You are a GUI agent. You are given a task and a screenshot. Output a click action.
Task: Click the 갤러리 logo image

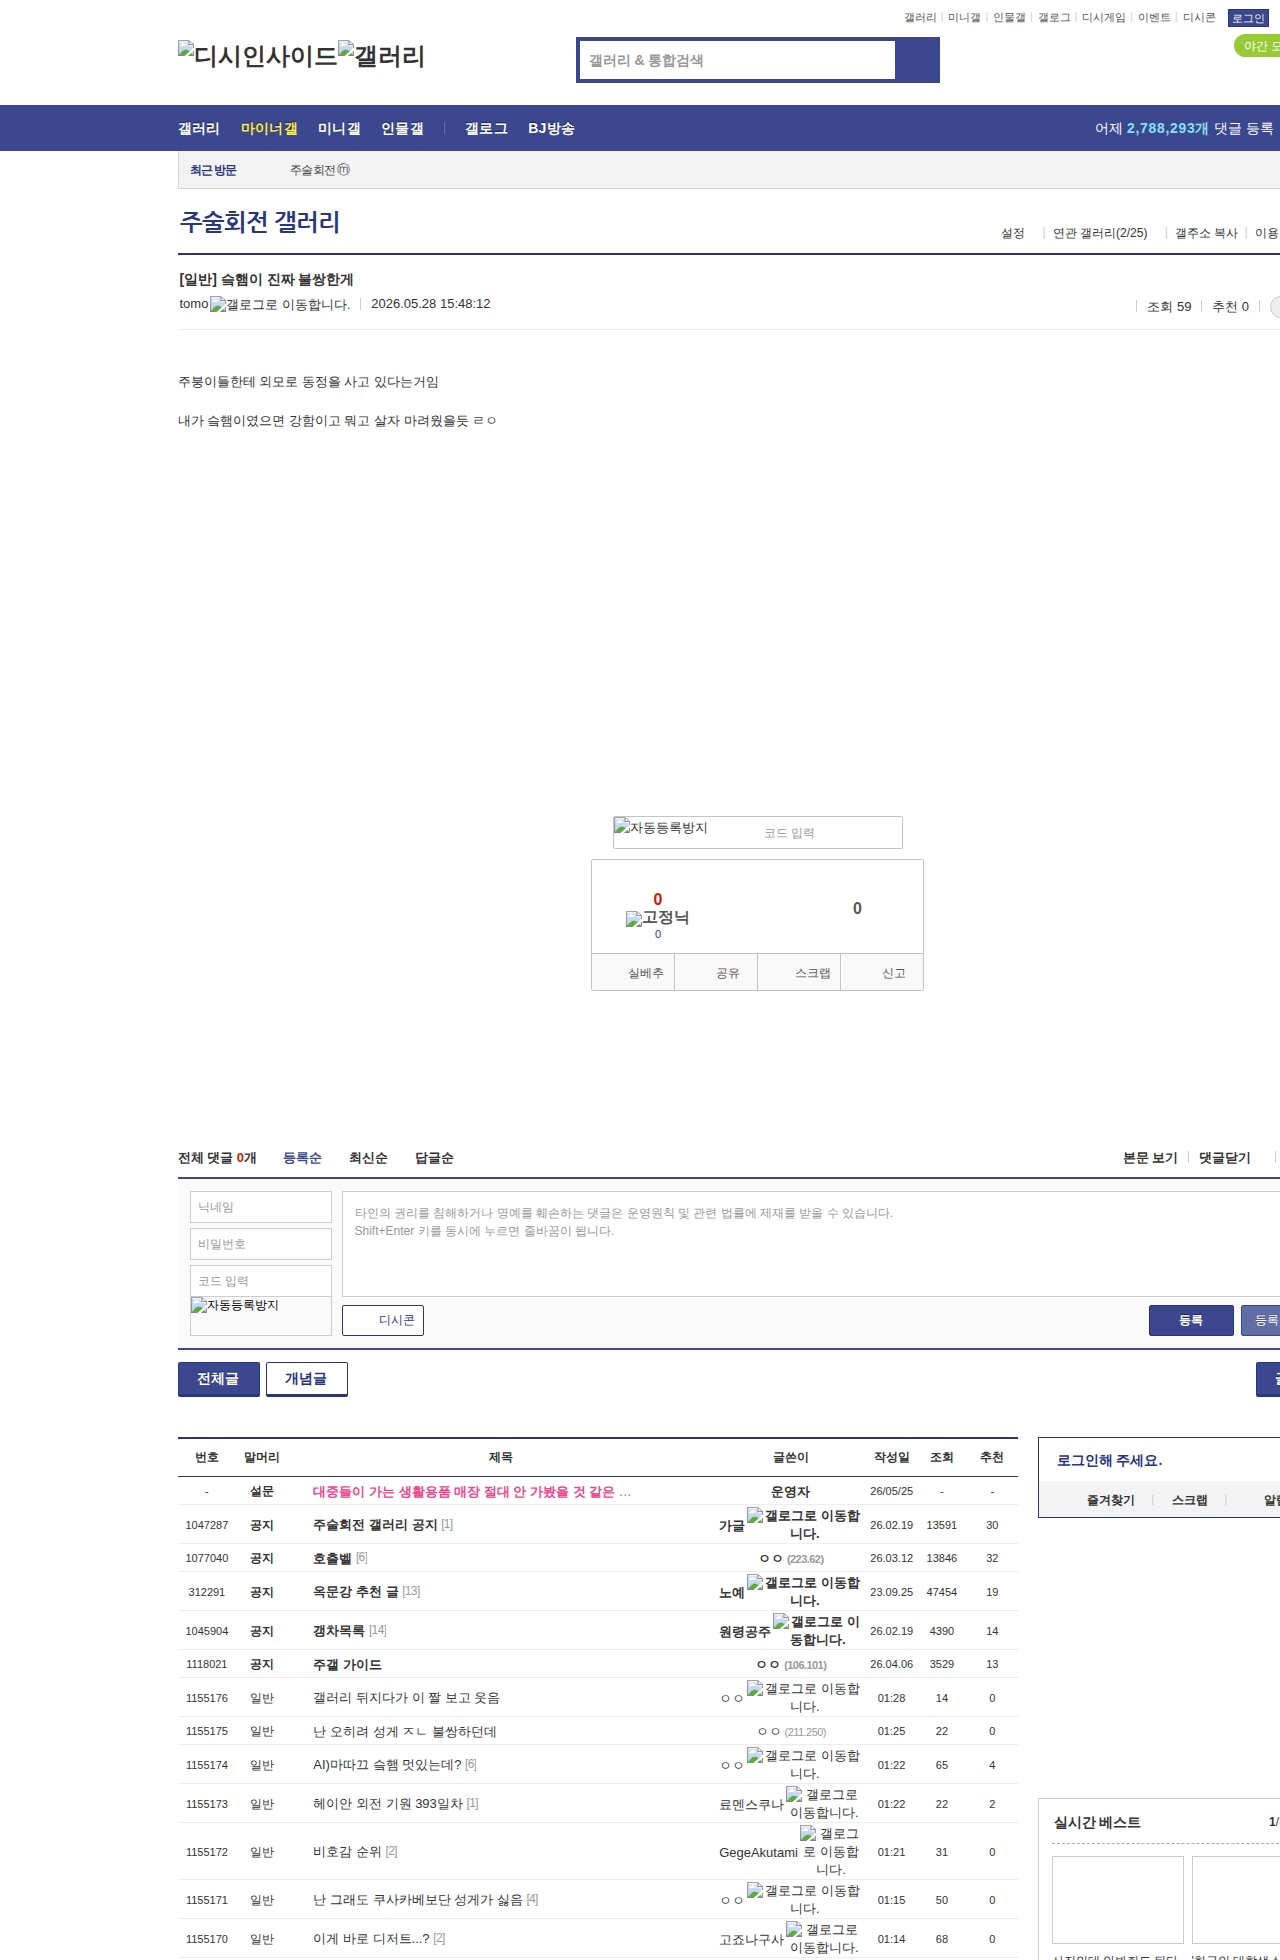click(381, 56)
